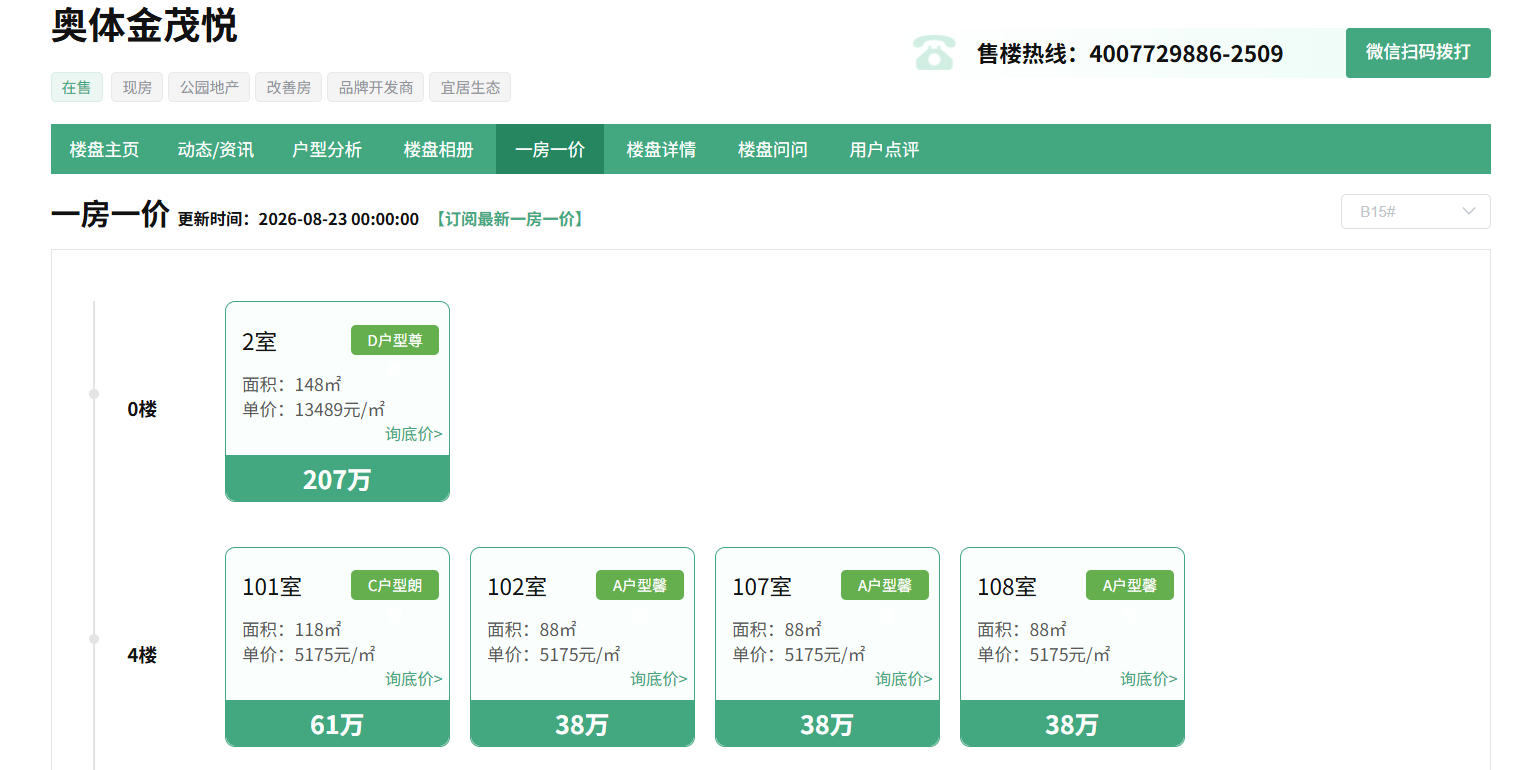Screen dimensions: 1535x770
Task: Click the 改善房 tag
Action: 288,87
